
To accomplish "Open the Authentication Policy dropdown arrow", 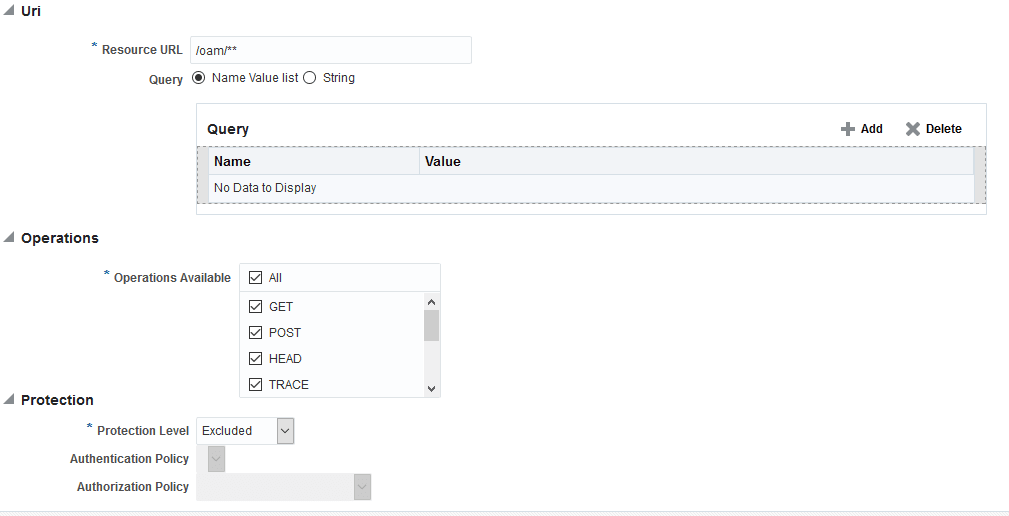I will pos(217,459).
